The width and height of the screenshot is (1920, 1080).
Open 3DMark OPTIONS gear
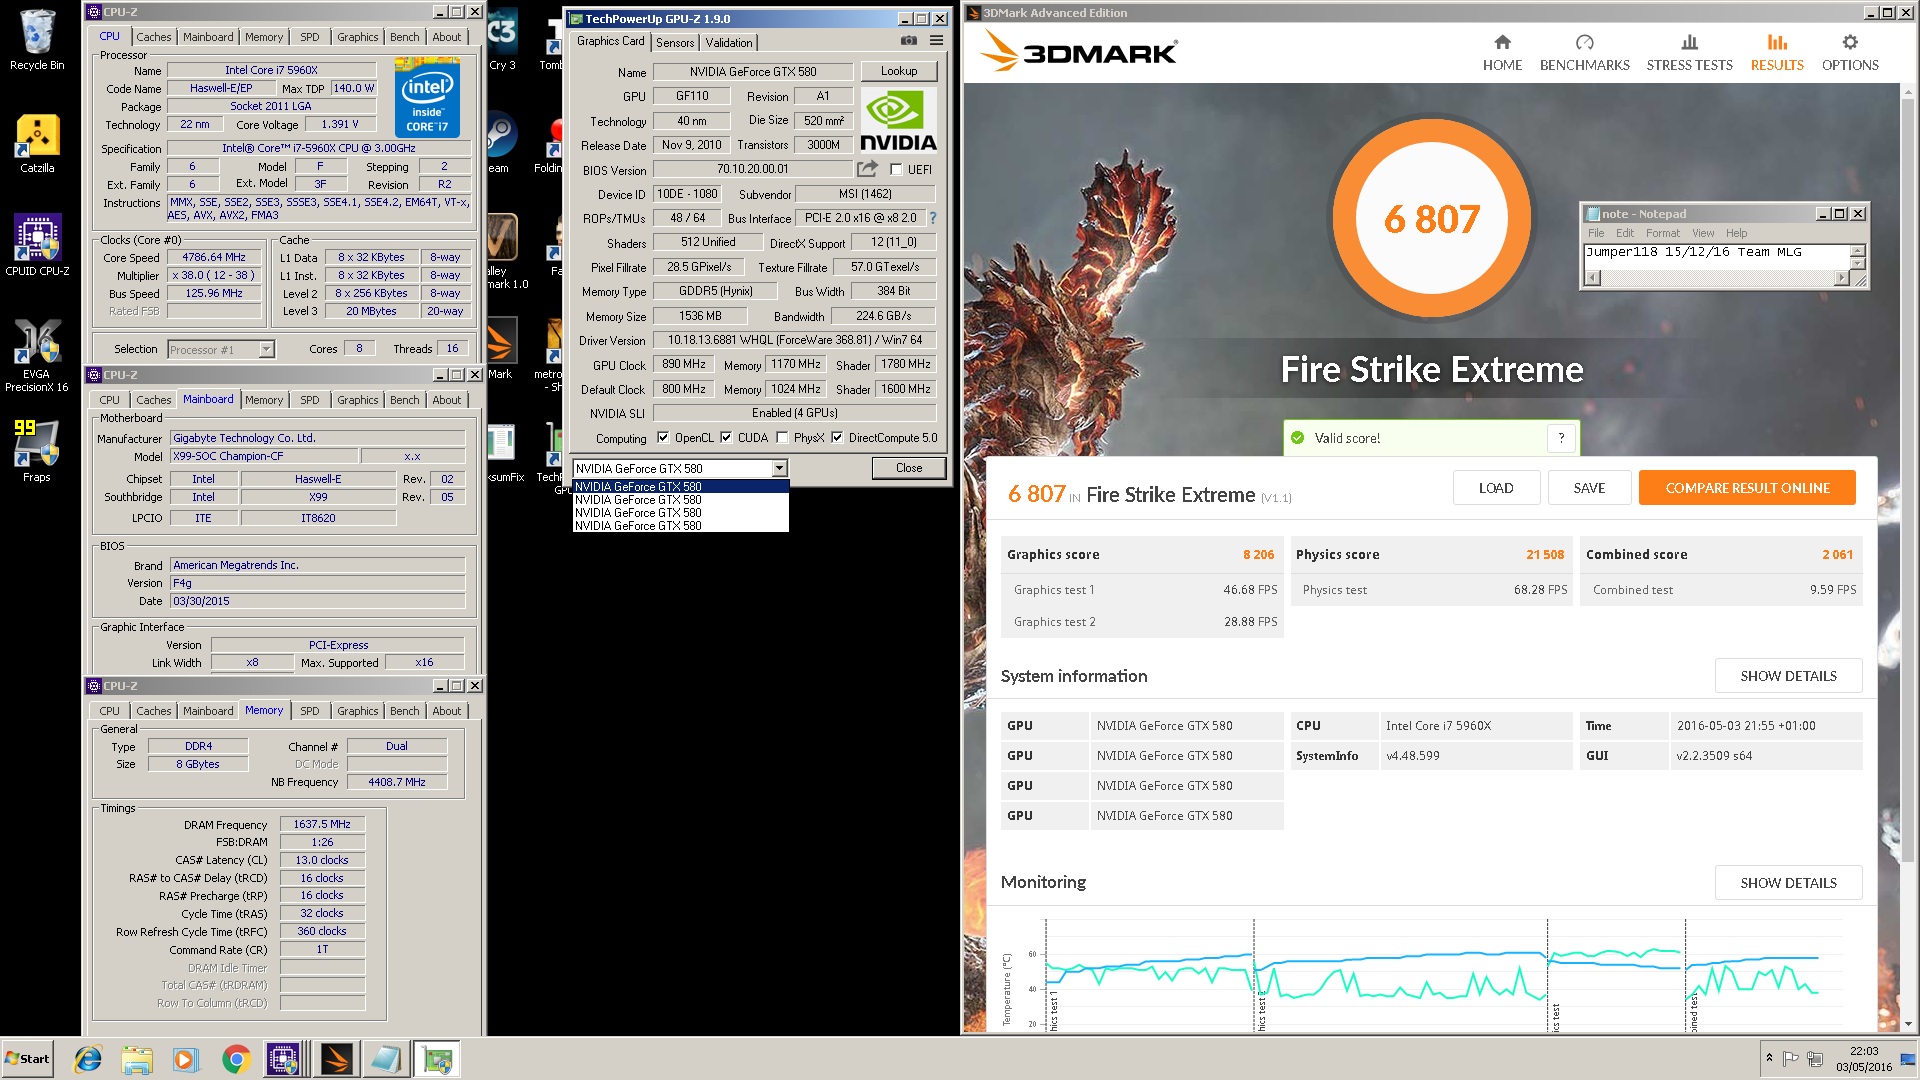[x=1850, y=53]
